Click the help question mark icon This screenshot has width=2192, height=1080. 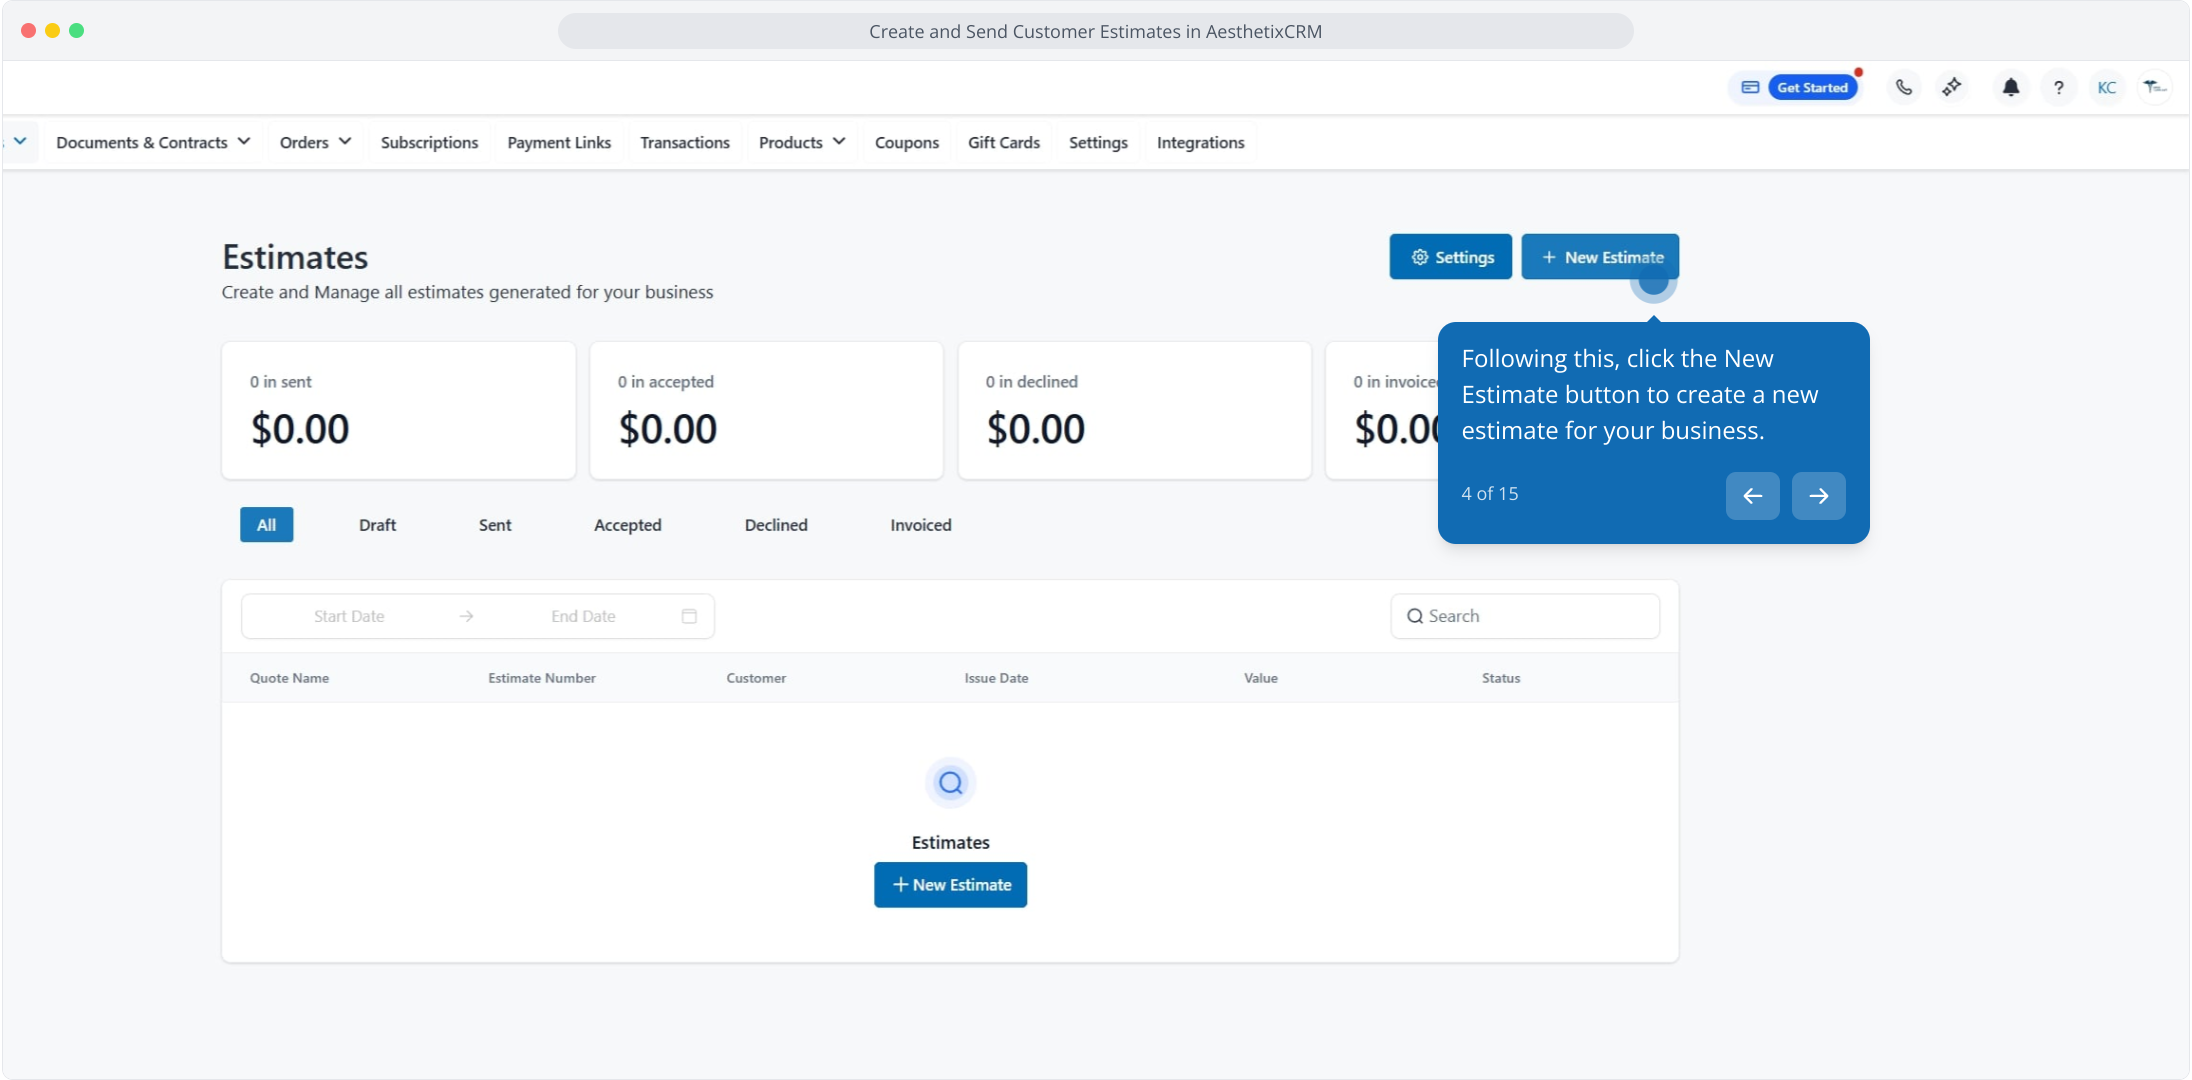(2058, 87)
